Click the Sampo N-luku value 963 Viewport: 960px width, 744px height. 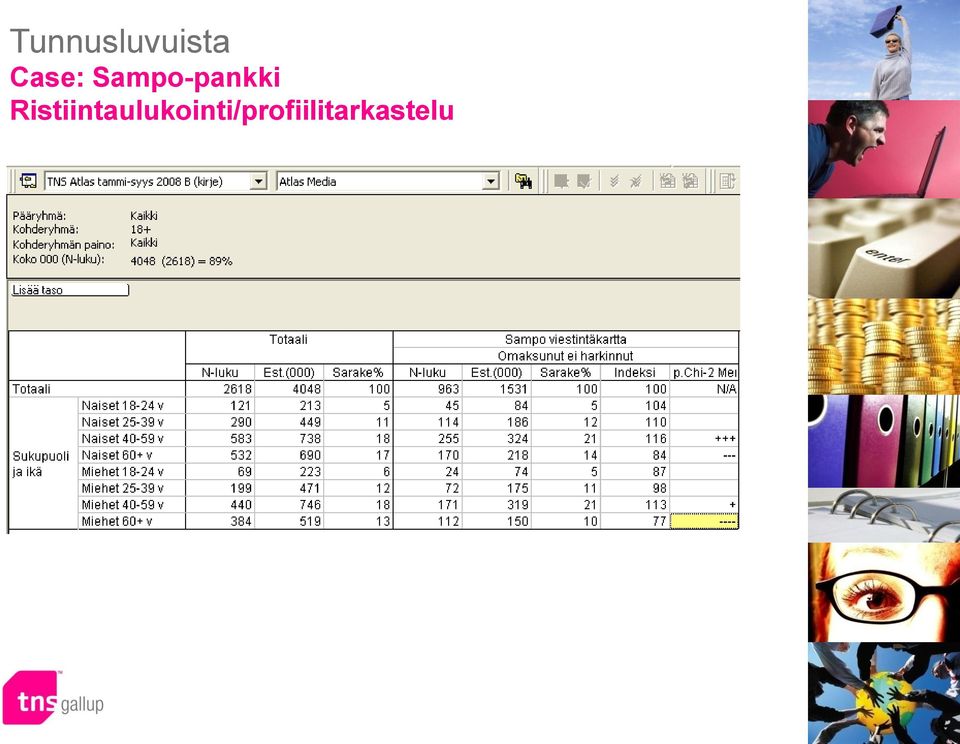tap(448, 389)
